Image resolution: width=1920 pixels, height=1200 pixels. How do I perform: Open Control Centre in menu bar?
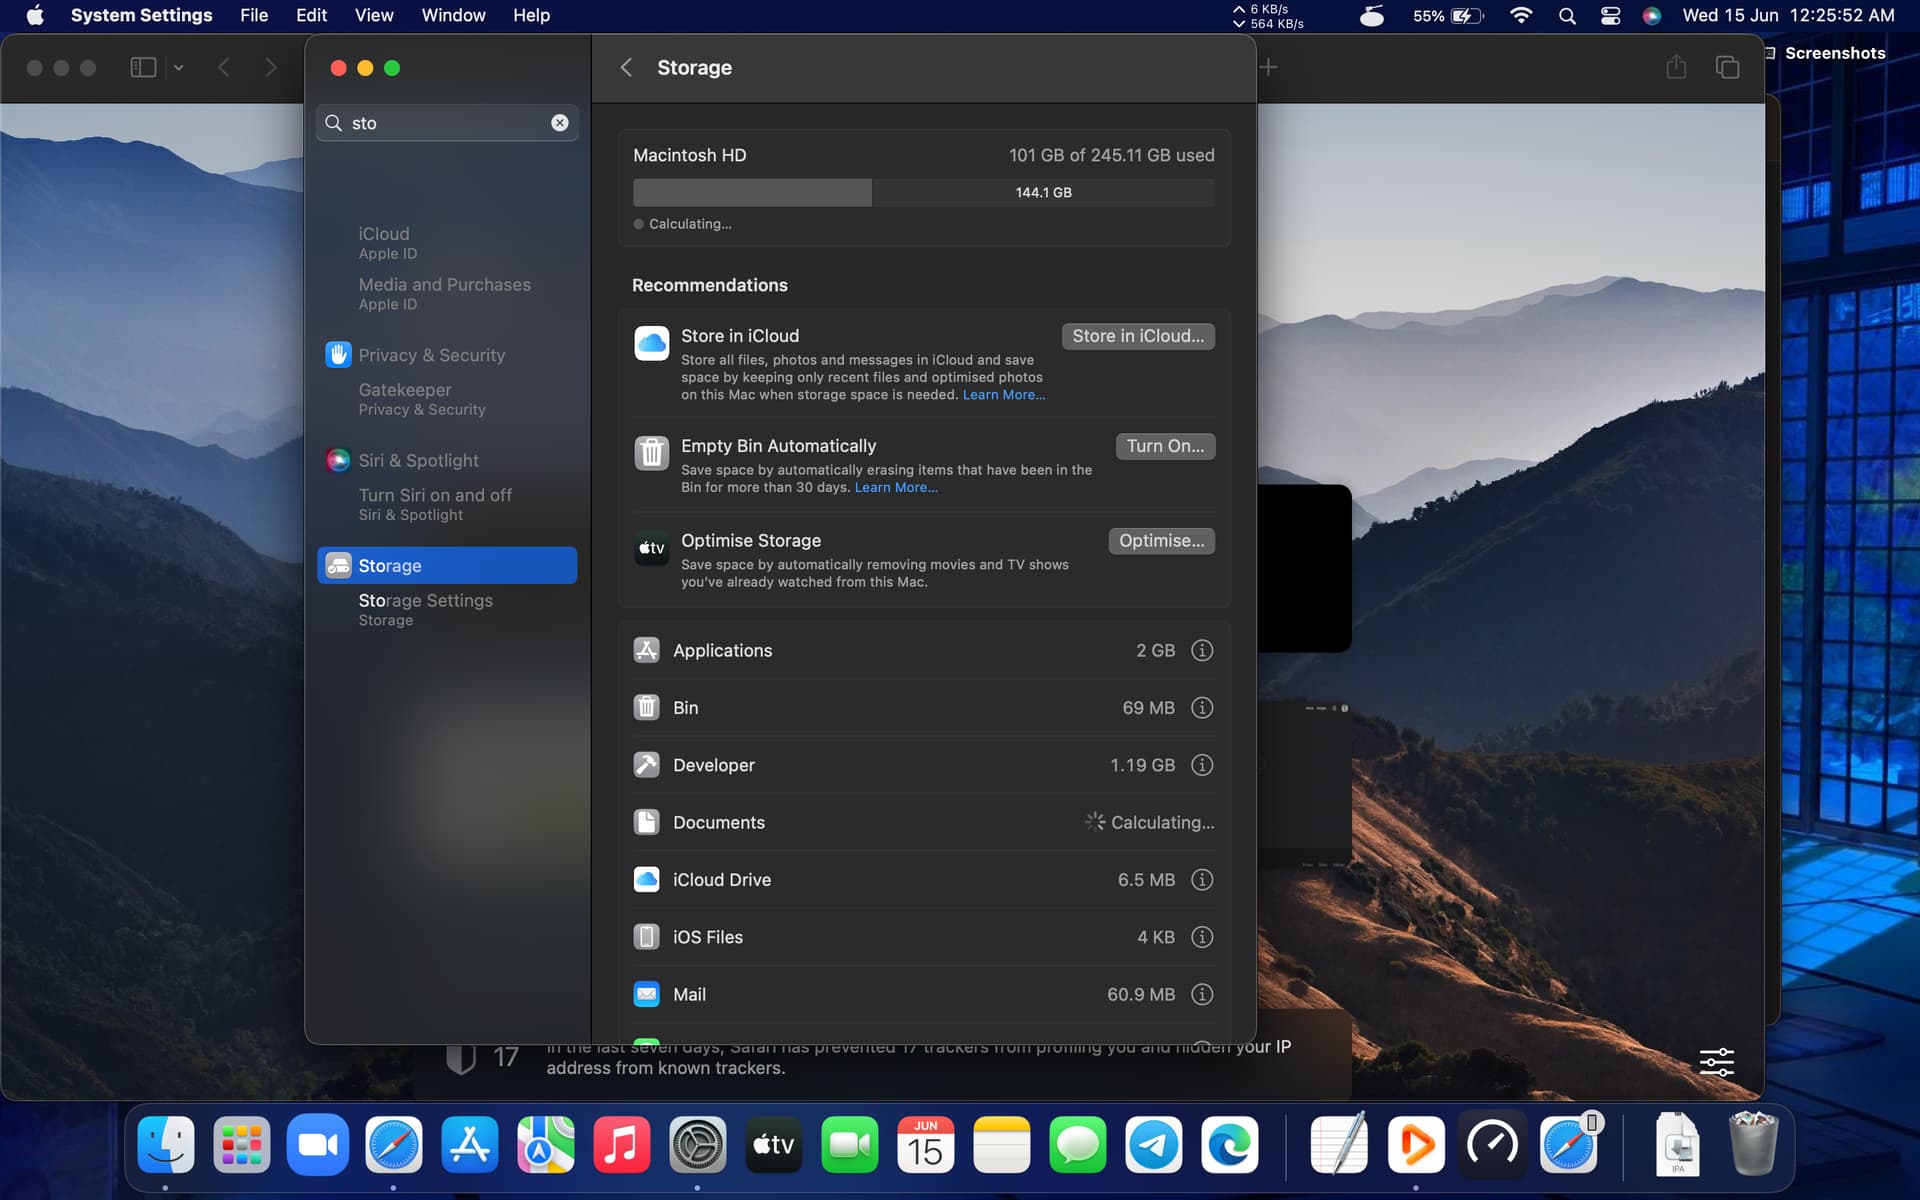point(1610,15)
